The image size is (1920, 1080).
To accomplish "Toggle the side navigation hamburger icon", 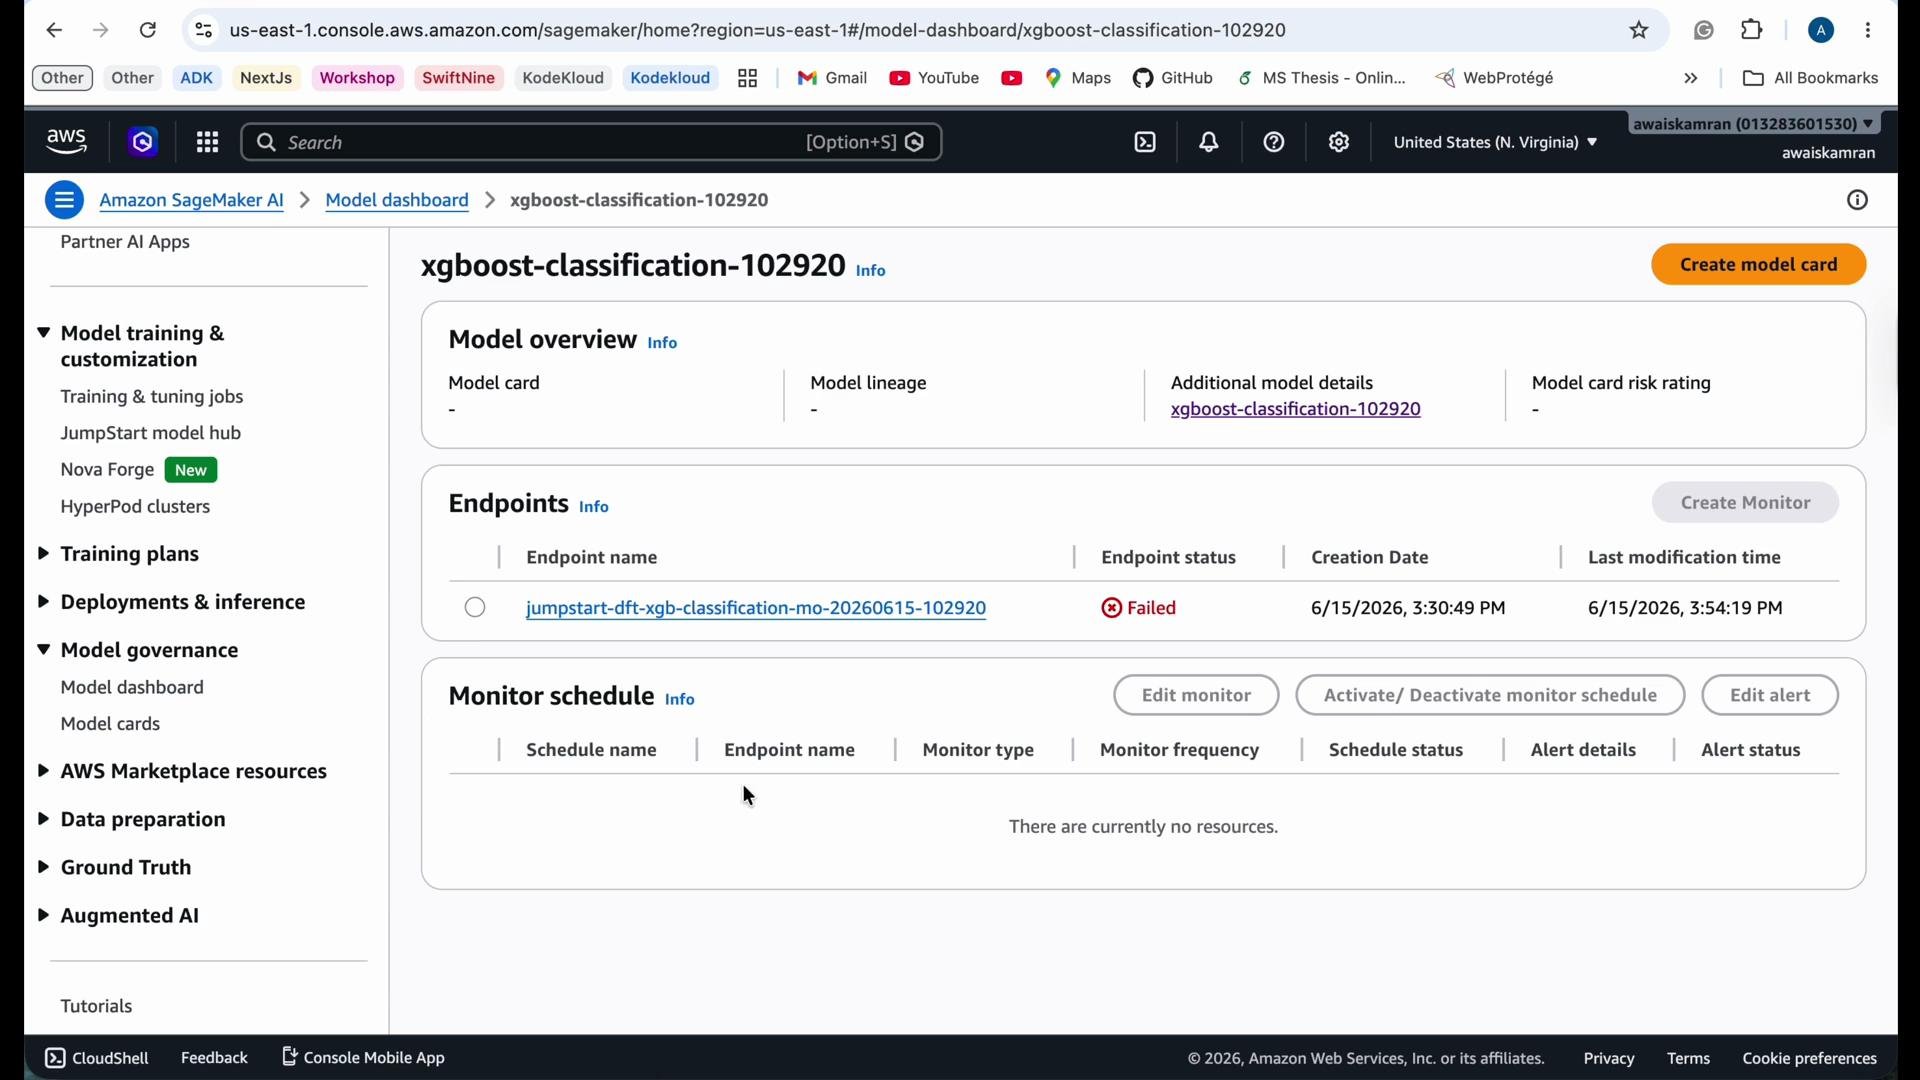I will tap(64, 201).
